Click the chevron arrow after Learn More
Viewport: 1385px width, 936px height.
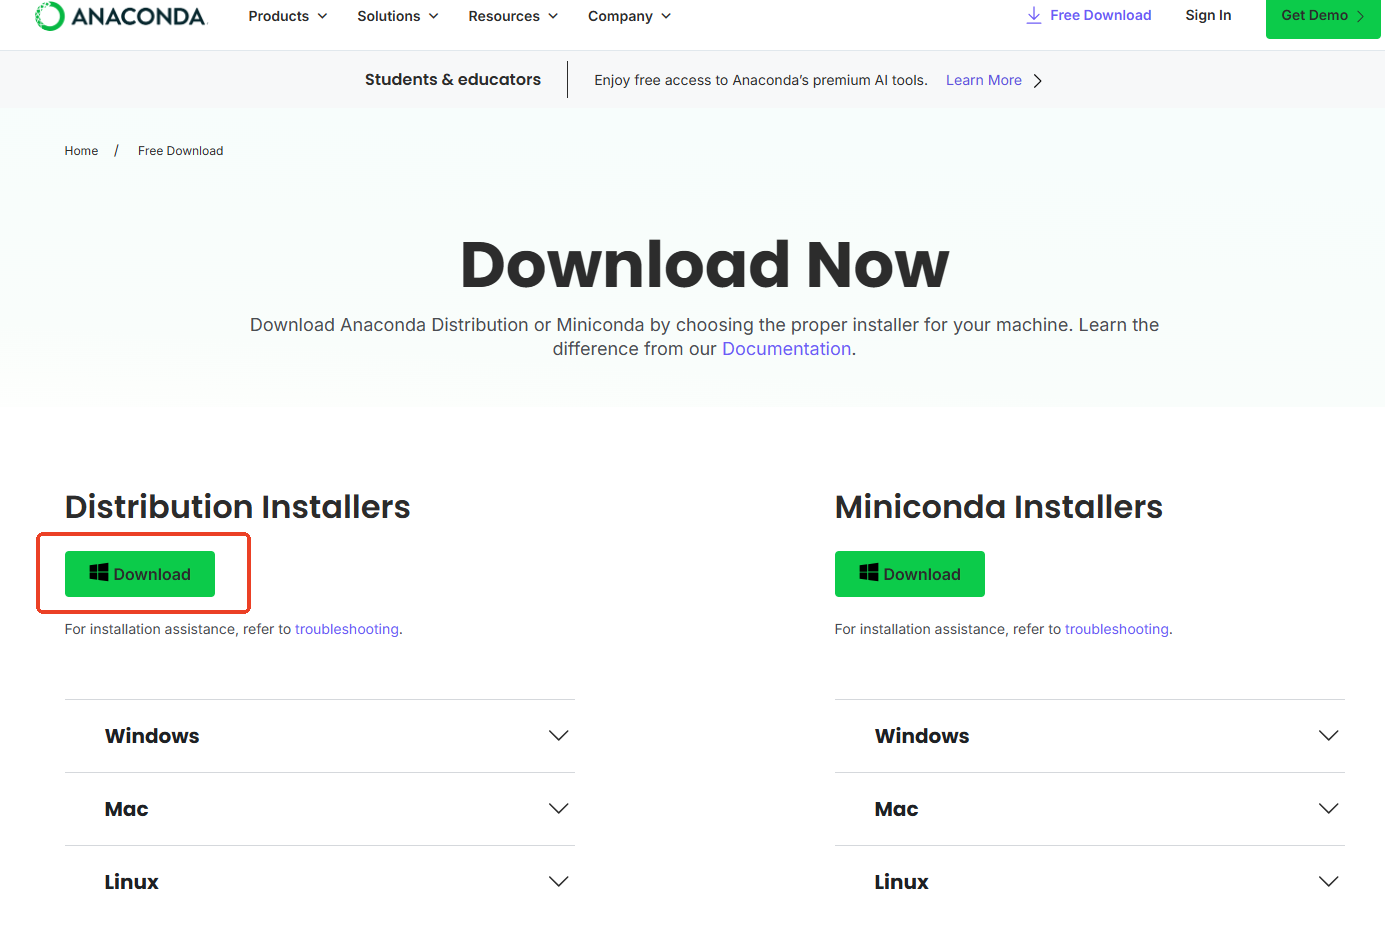click(x=1038, y=80)
